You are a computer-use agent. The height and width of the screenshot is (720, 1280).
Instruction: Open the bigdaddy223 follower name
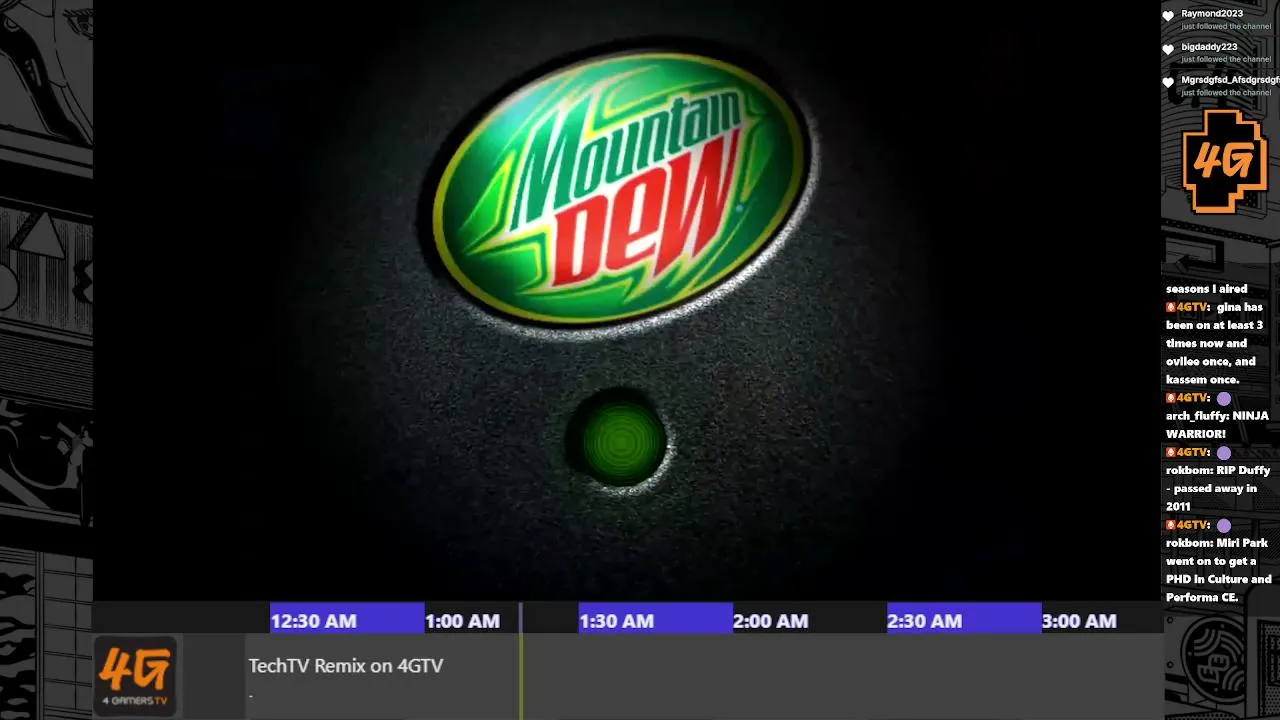point(1209,47)
